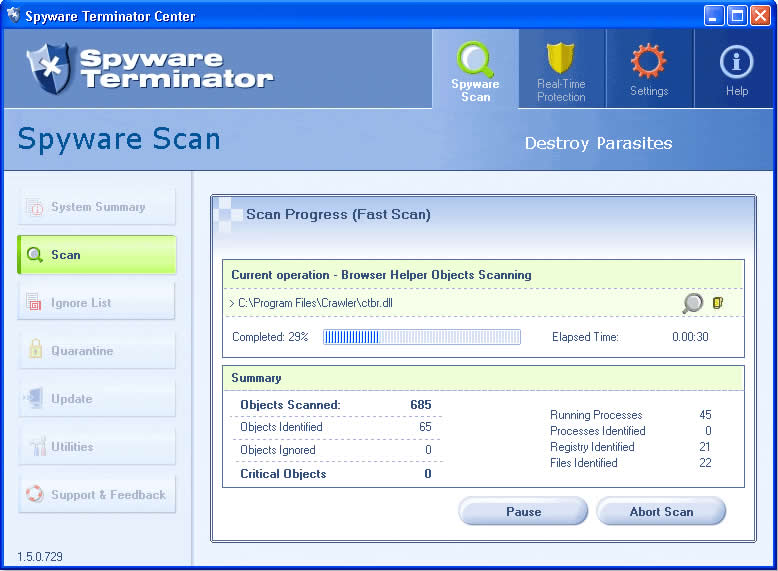Click the Scan Progress (Fast Scan) title
This screenshot has width=778, height=571.
point(338,214)
